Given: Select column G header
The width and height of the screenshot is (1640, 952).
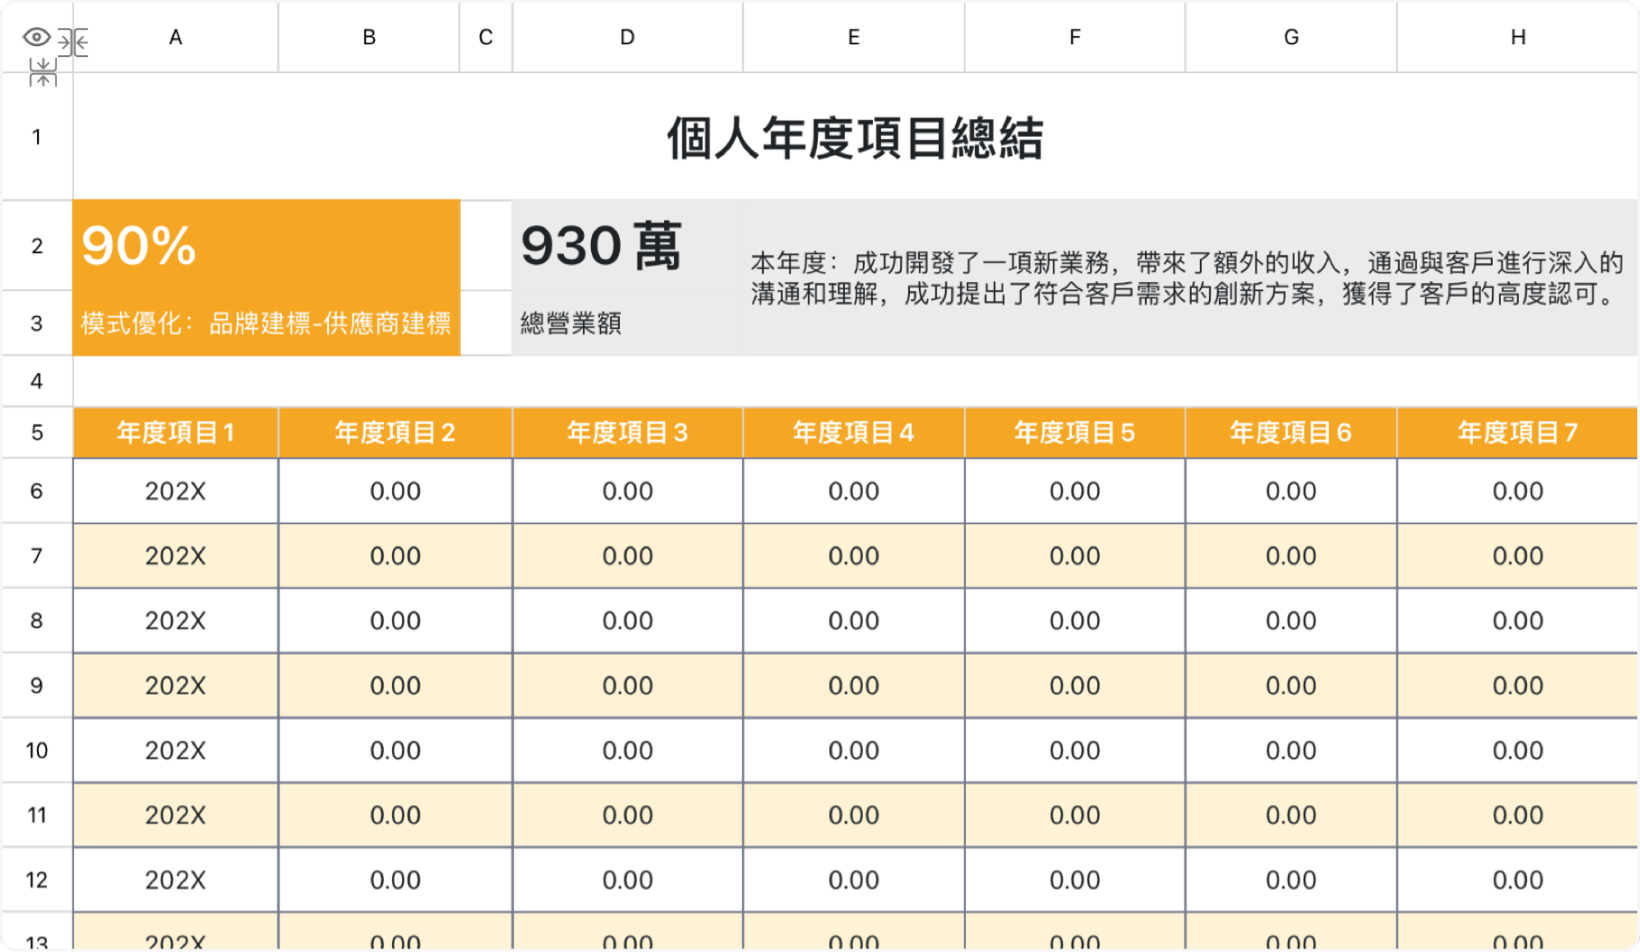Looking at the screenshot, I should coord(1291,37).
